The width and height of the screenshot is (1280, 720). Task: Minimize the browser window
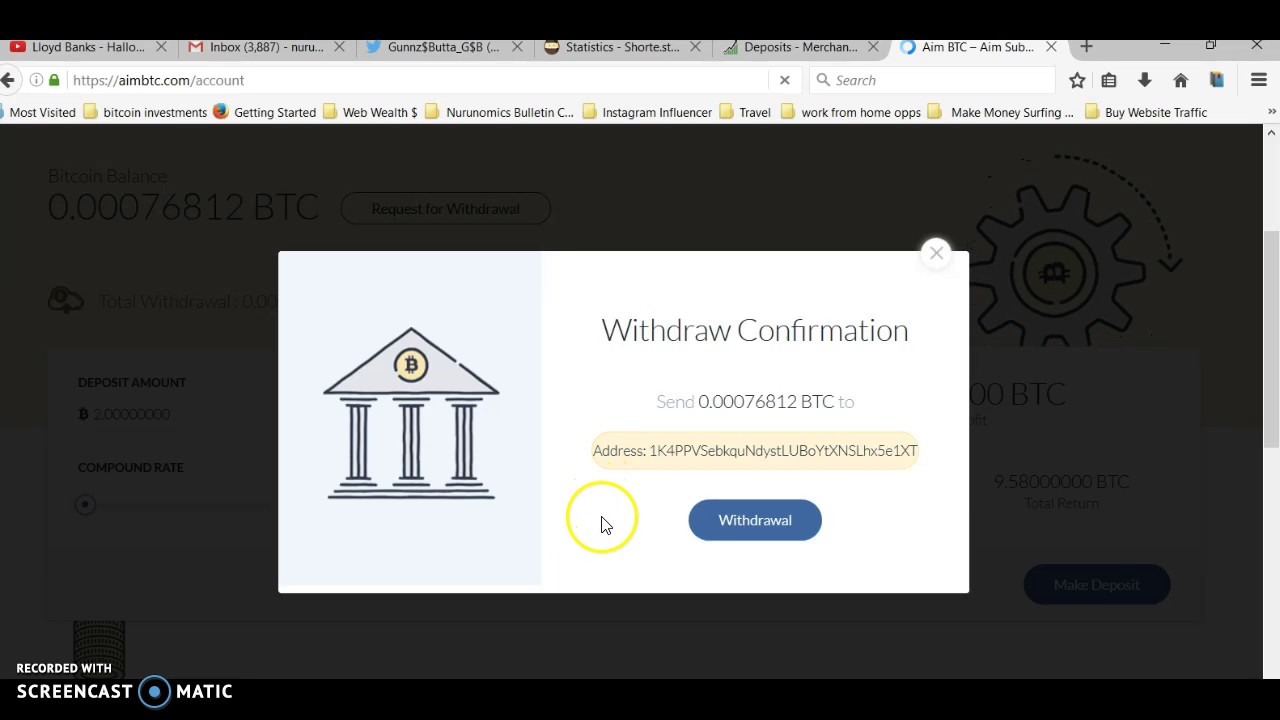[x=1165, y=46]
